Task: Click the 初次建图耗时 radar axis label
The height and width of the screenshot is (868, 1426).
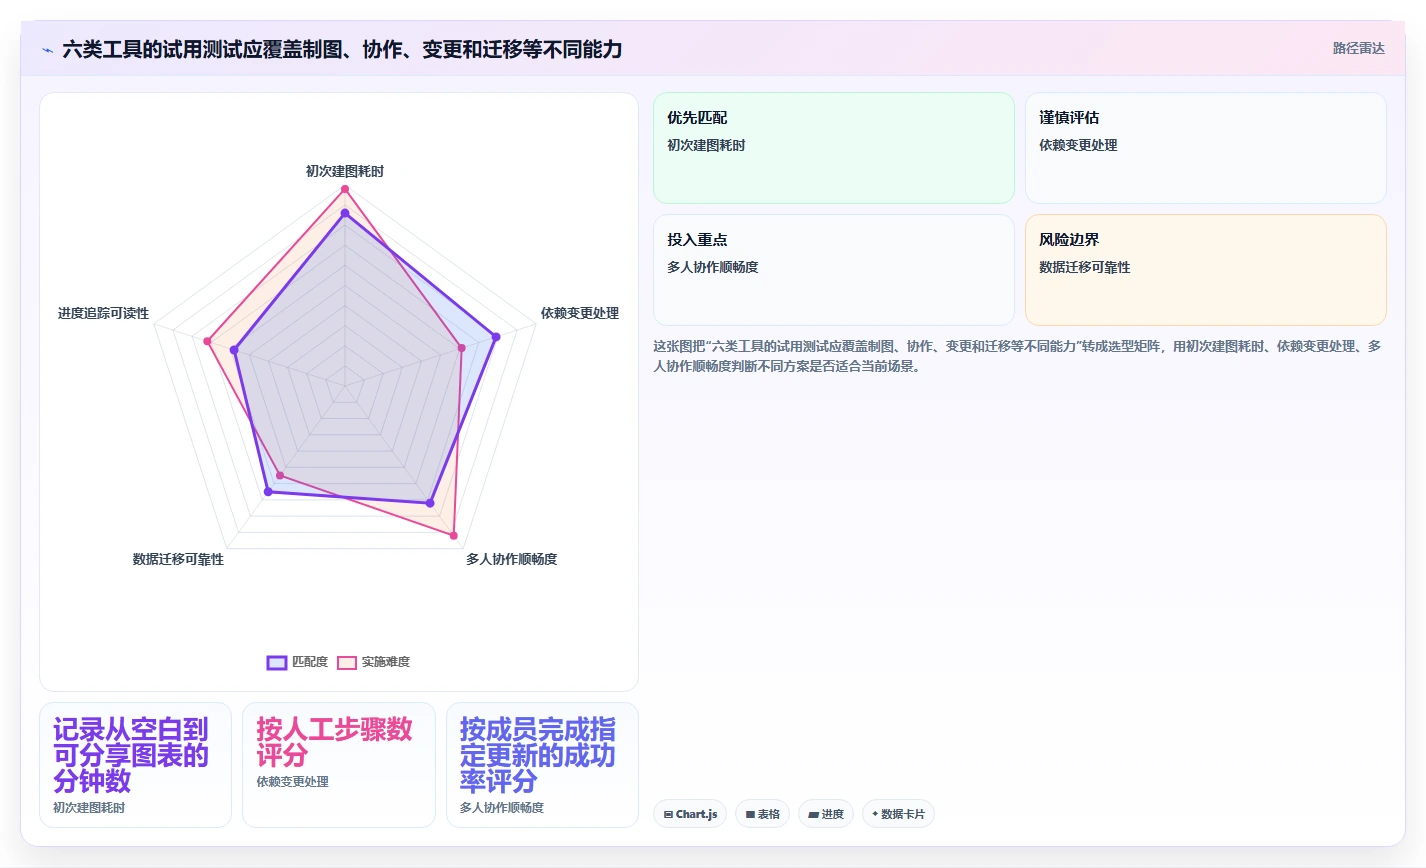Action: (345, 171)
